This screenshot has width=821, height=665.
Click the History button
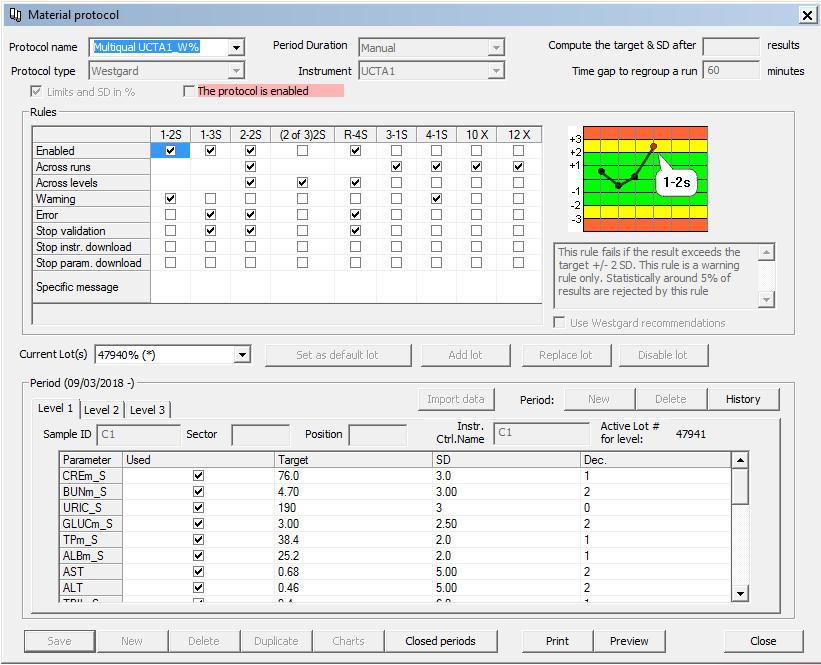(x=743, y=400)
